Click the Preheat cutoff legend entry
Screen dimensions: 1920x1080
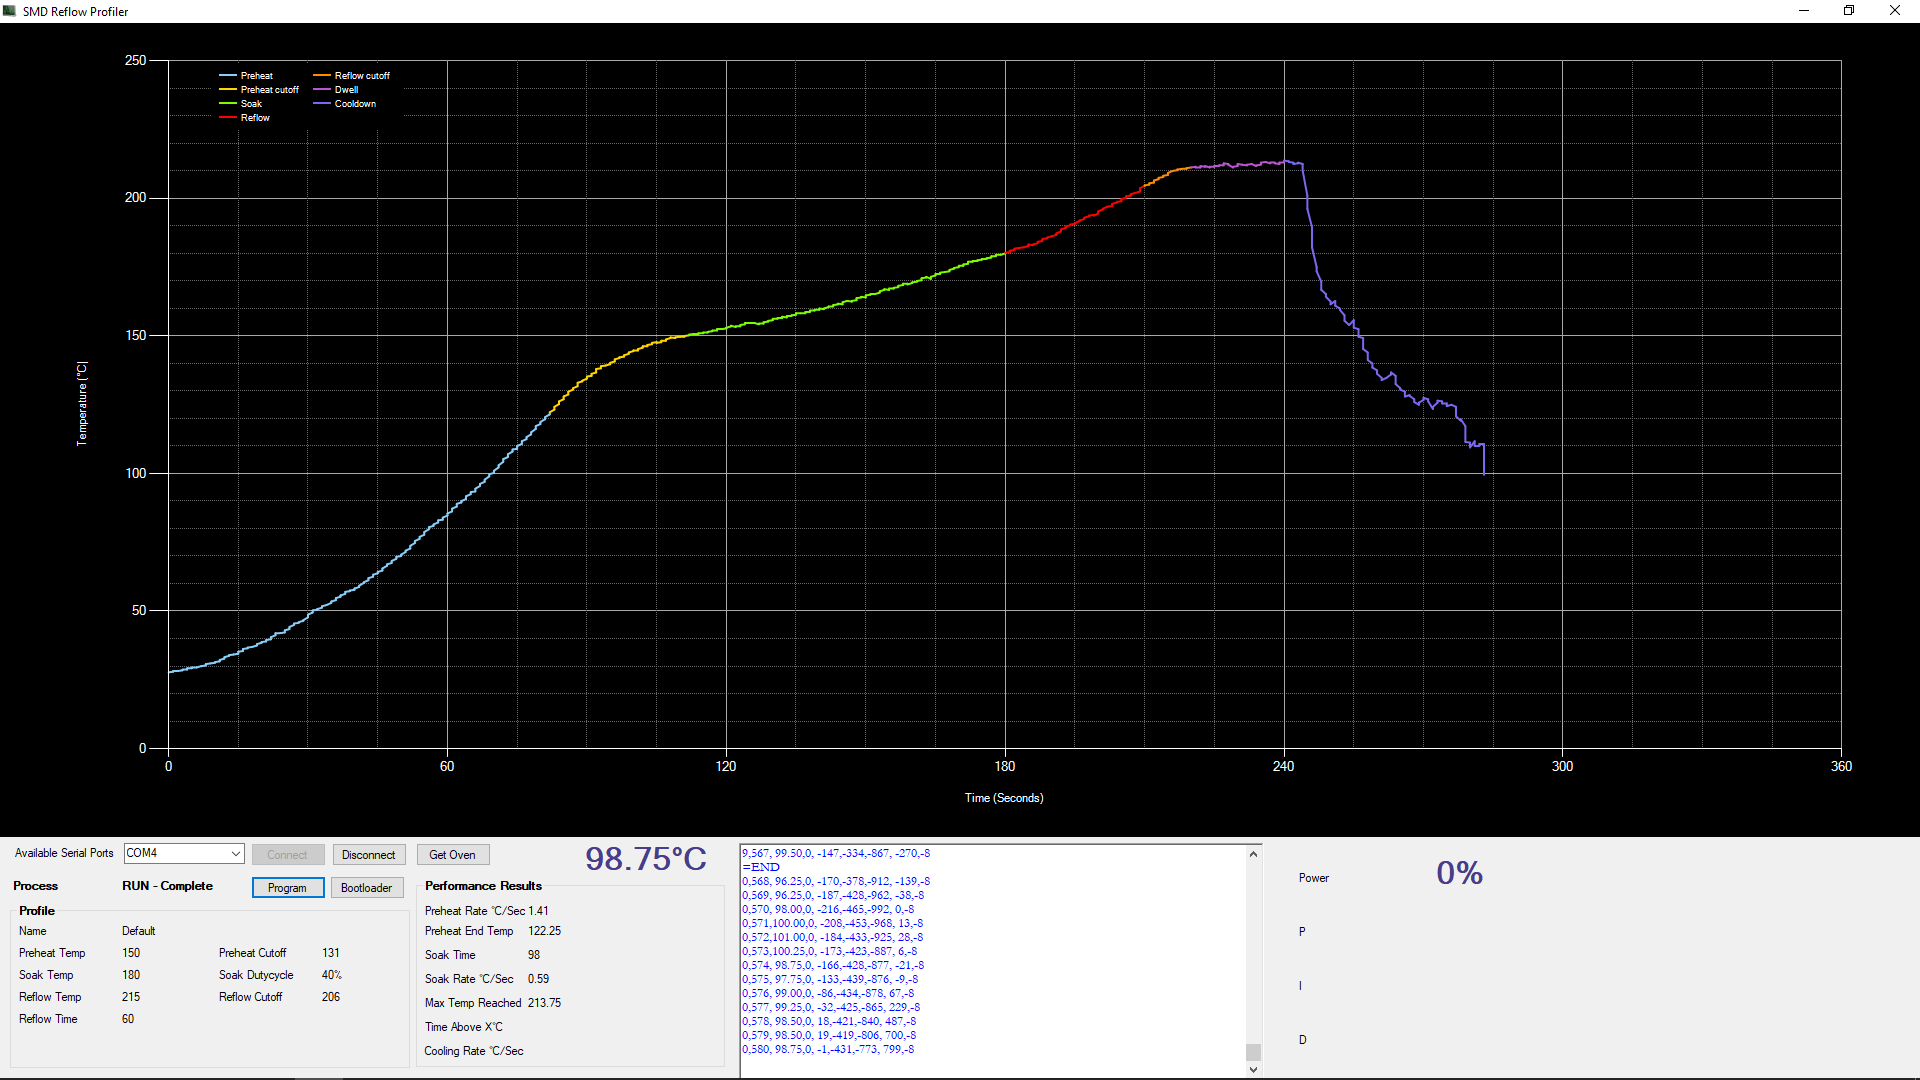pos(259,90)
